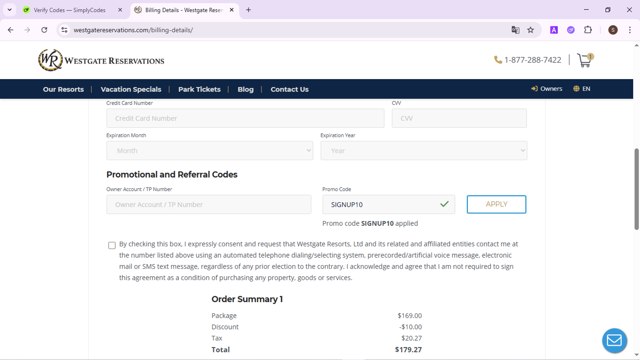Viewport: 640px width, 360px height.
Task: Click the APPLY promo button
Action: pos(496,204)
